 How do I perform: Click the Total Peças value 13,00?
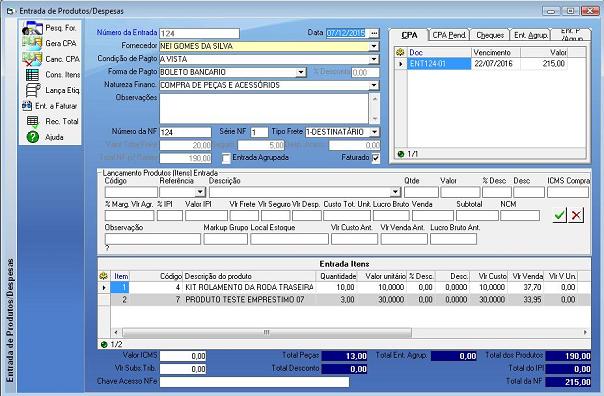344,356
